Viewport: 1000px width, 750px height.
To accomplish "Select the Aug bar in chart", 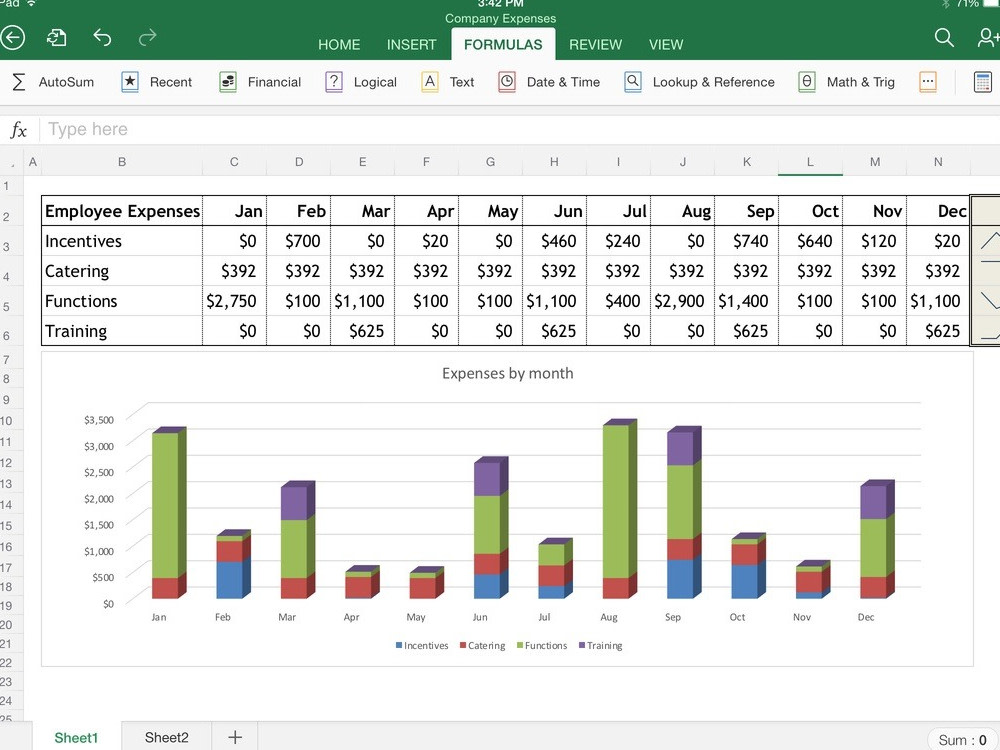I will click(x=619, y=509).
